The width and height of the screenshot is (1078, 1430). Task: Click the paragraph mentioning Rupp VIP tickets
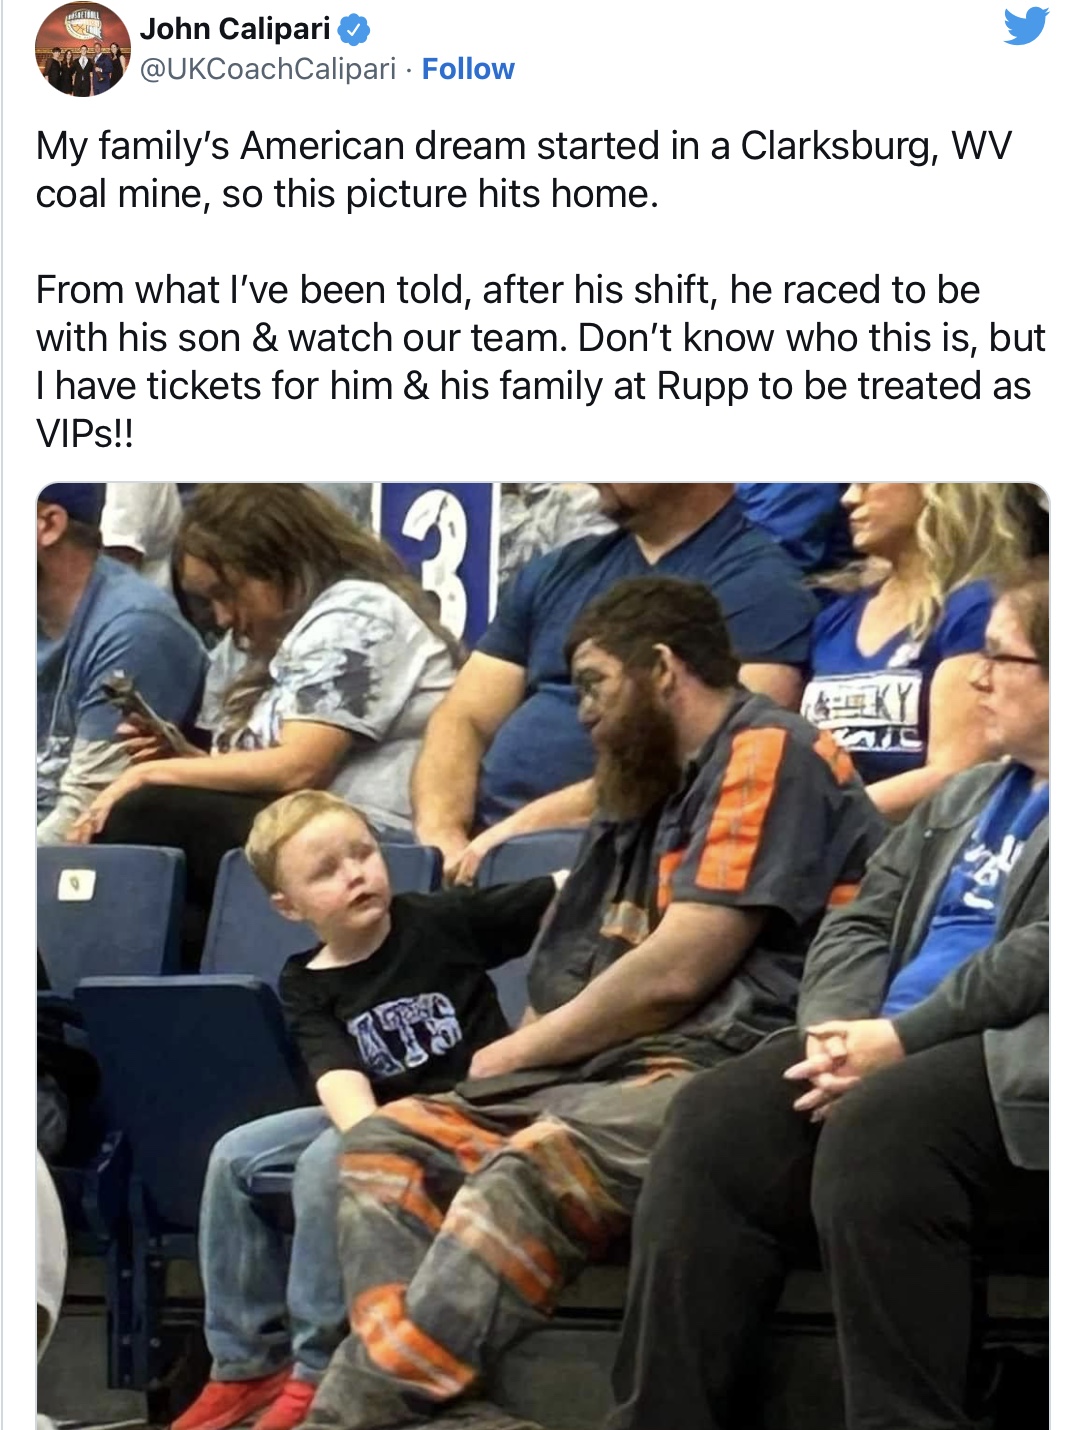(x=540, y=362)
